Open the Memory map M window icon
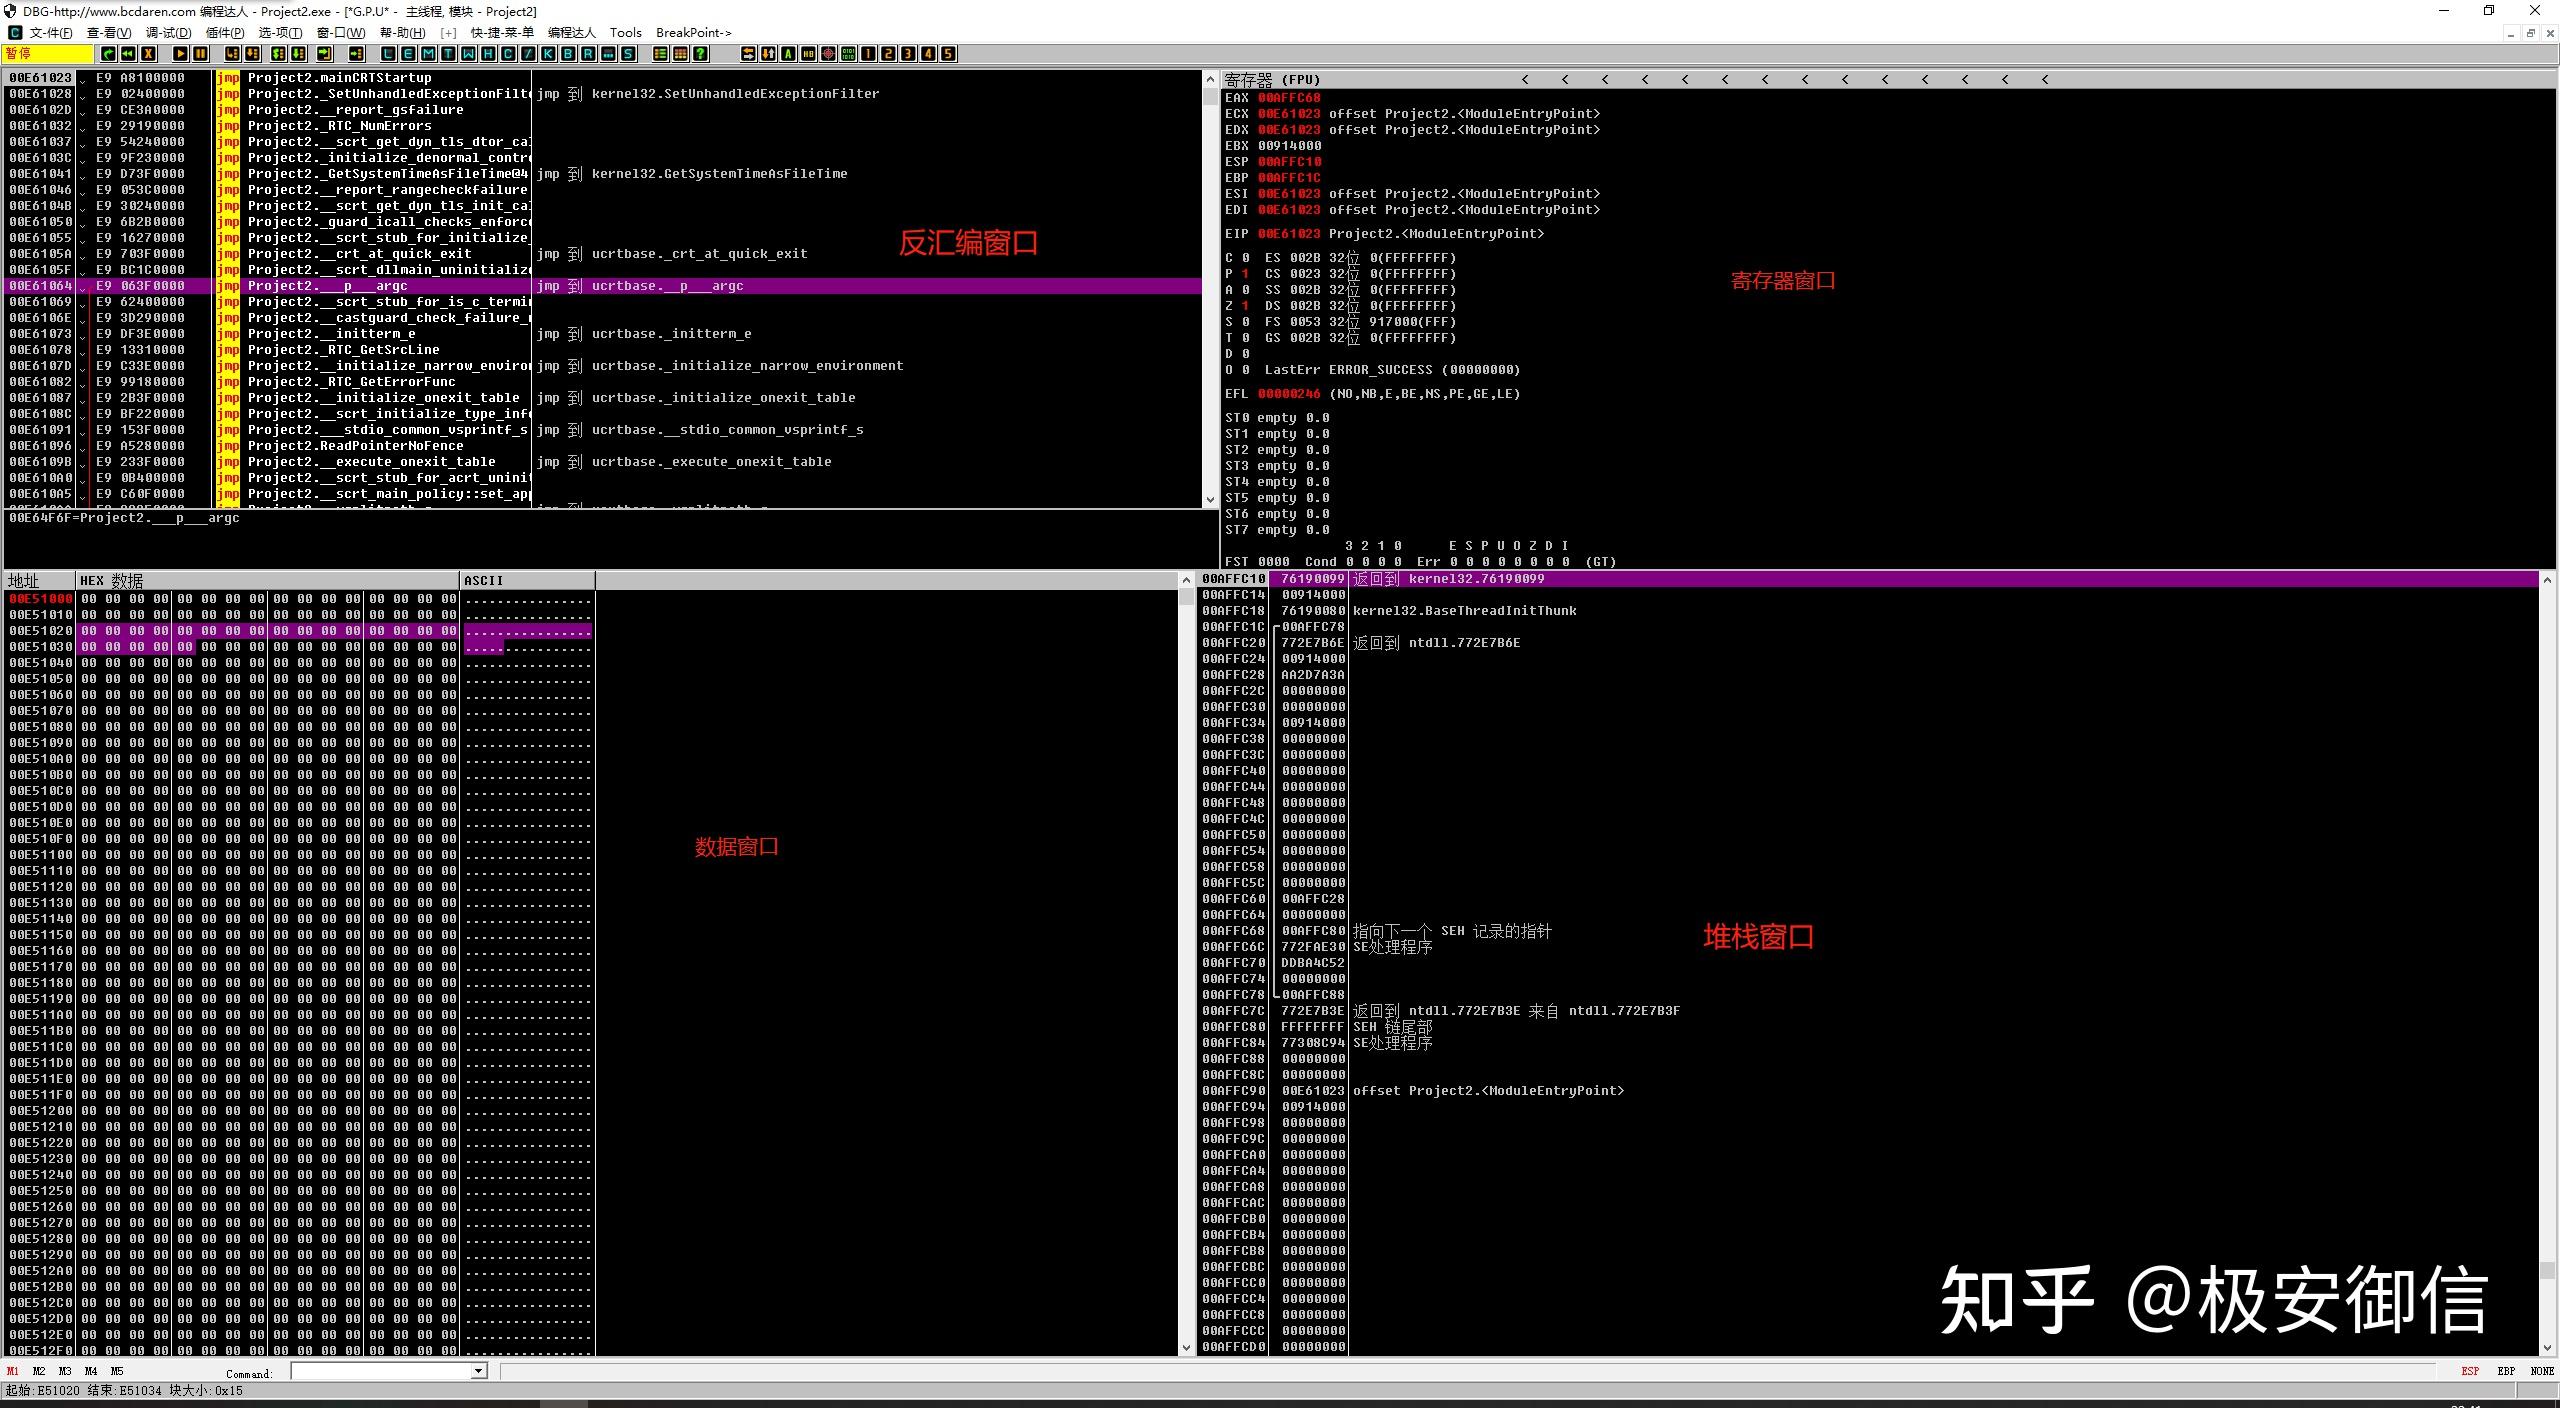 tap(428, 54)
